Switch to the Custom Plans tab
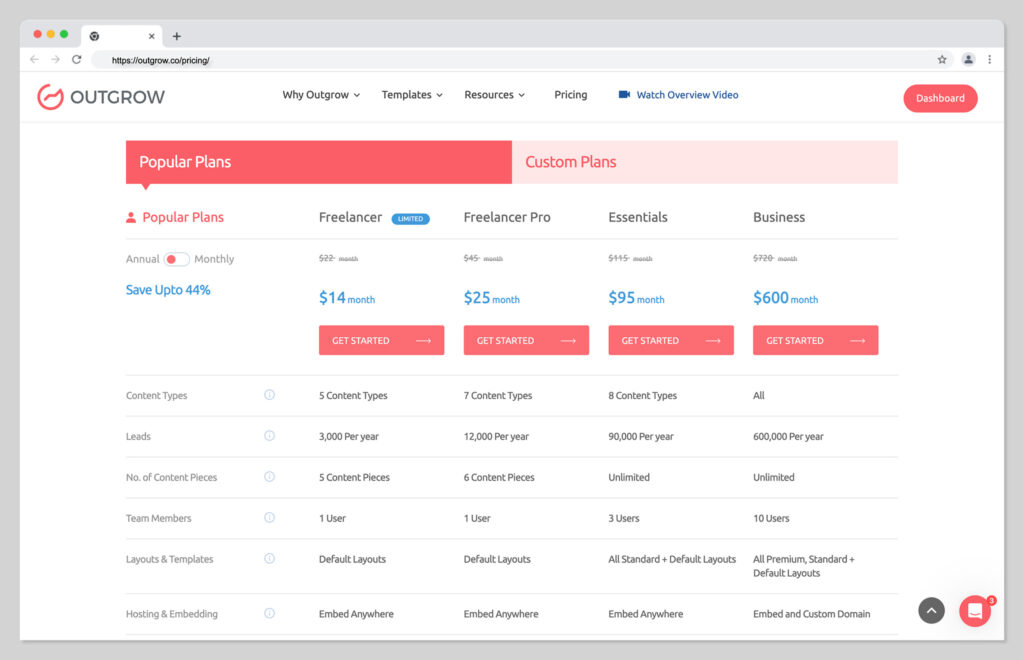Viewport: 1024px width, 660px height. coord(704,162)
